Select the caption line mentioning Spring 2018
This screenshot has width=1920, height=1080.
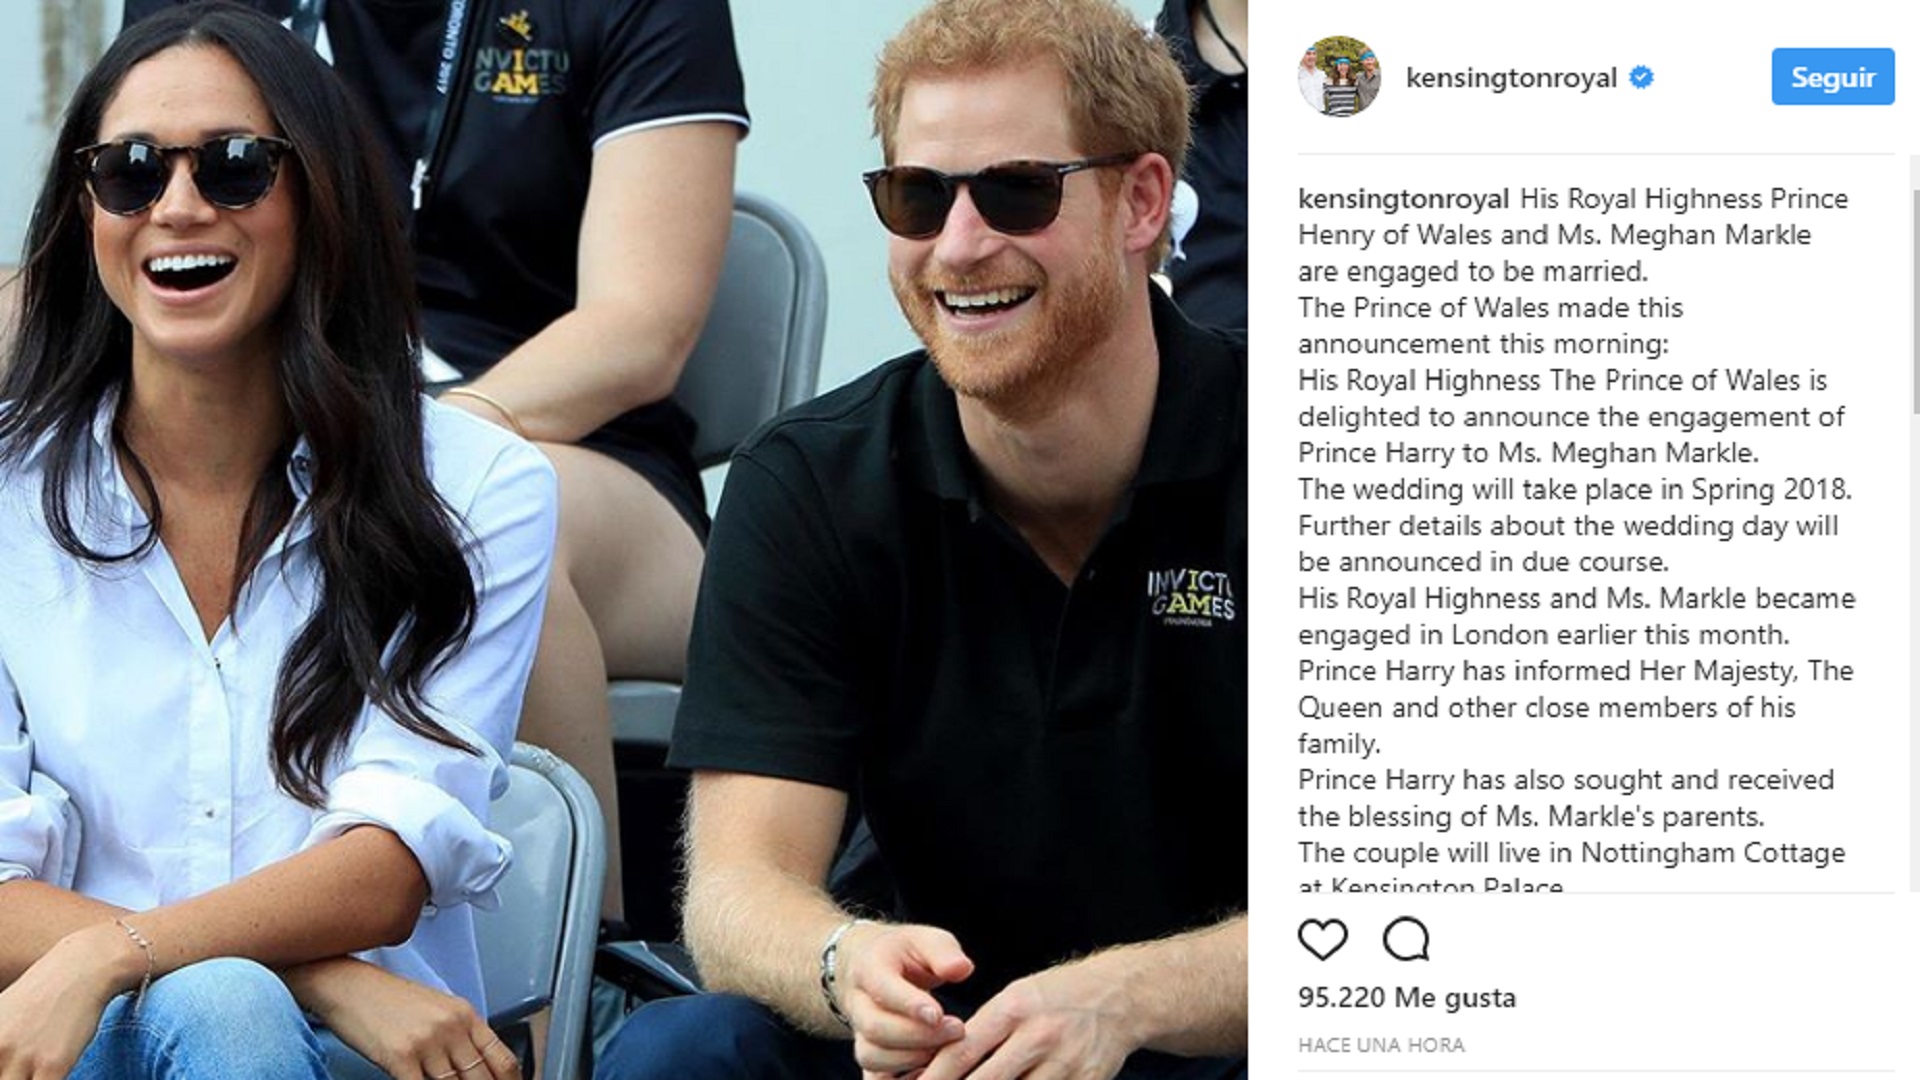coord(1575,490)
